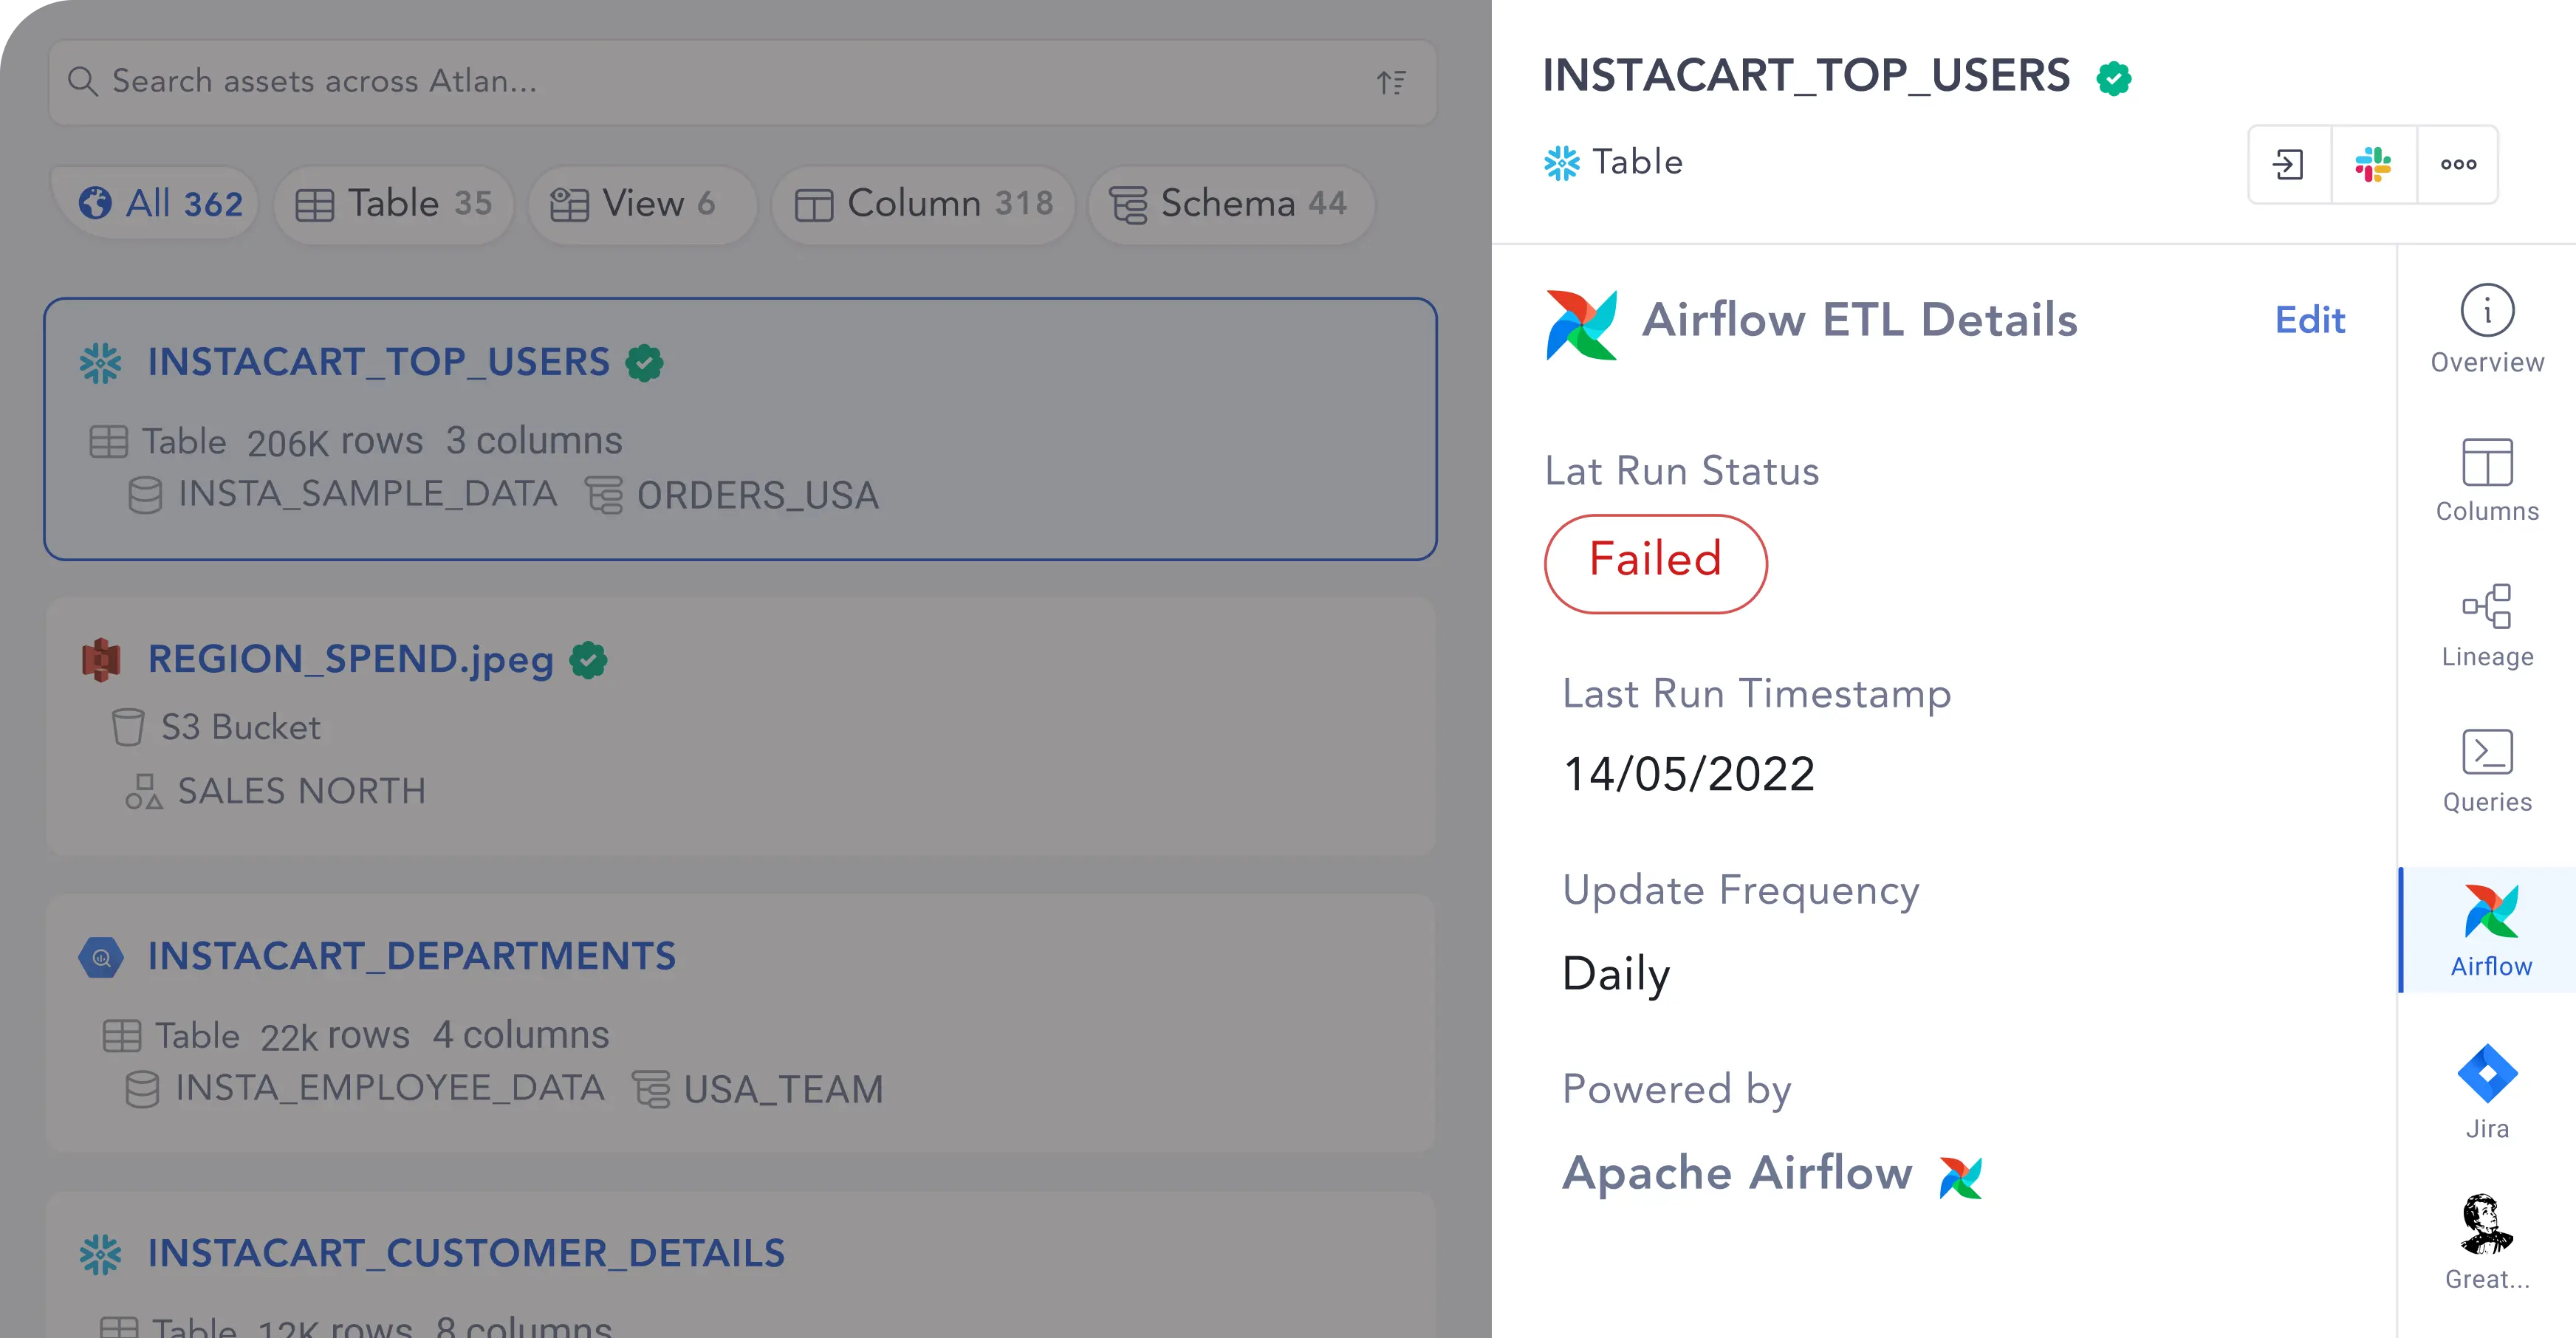Open the Jira sidebar tab
The width and height of the screenshot is (2576, 1338).
2487,1092
